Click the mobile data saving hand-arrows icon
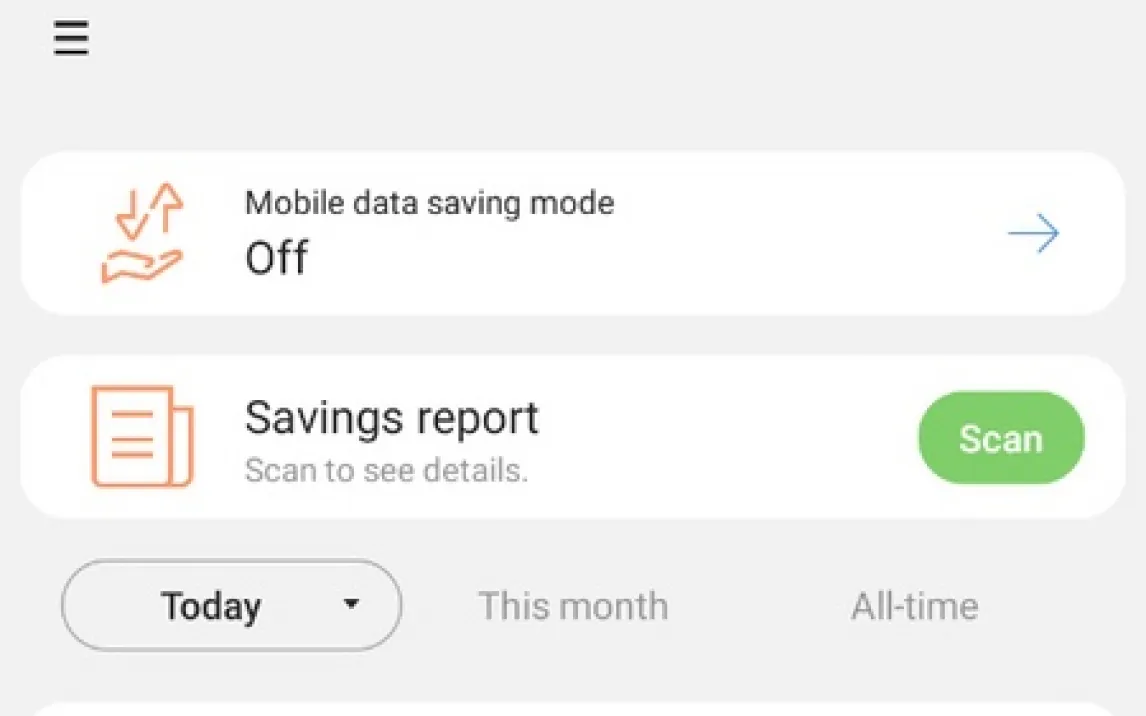1146x716 pixels. click(141, 233)
